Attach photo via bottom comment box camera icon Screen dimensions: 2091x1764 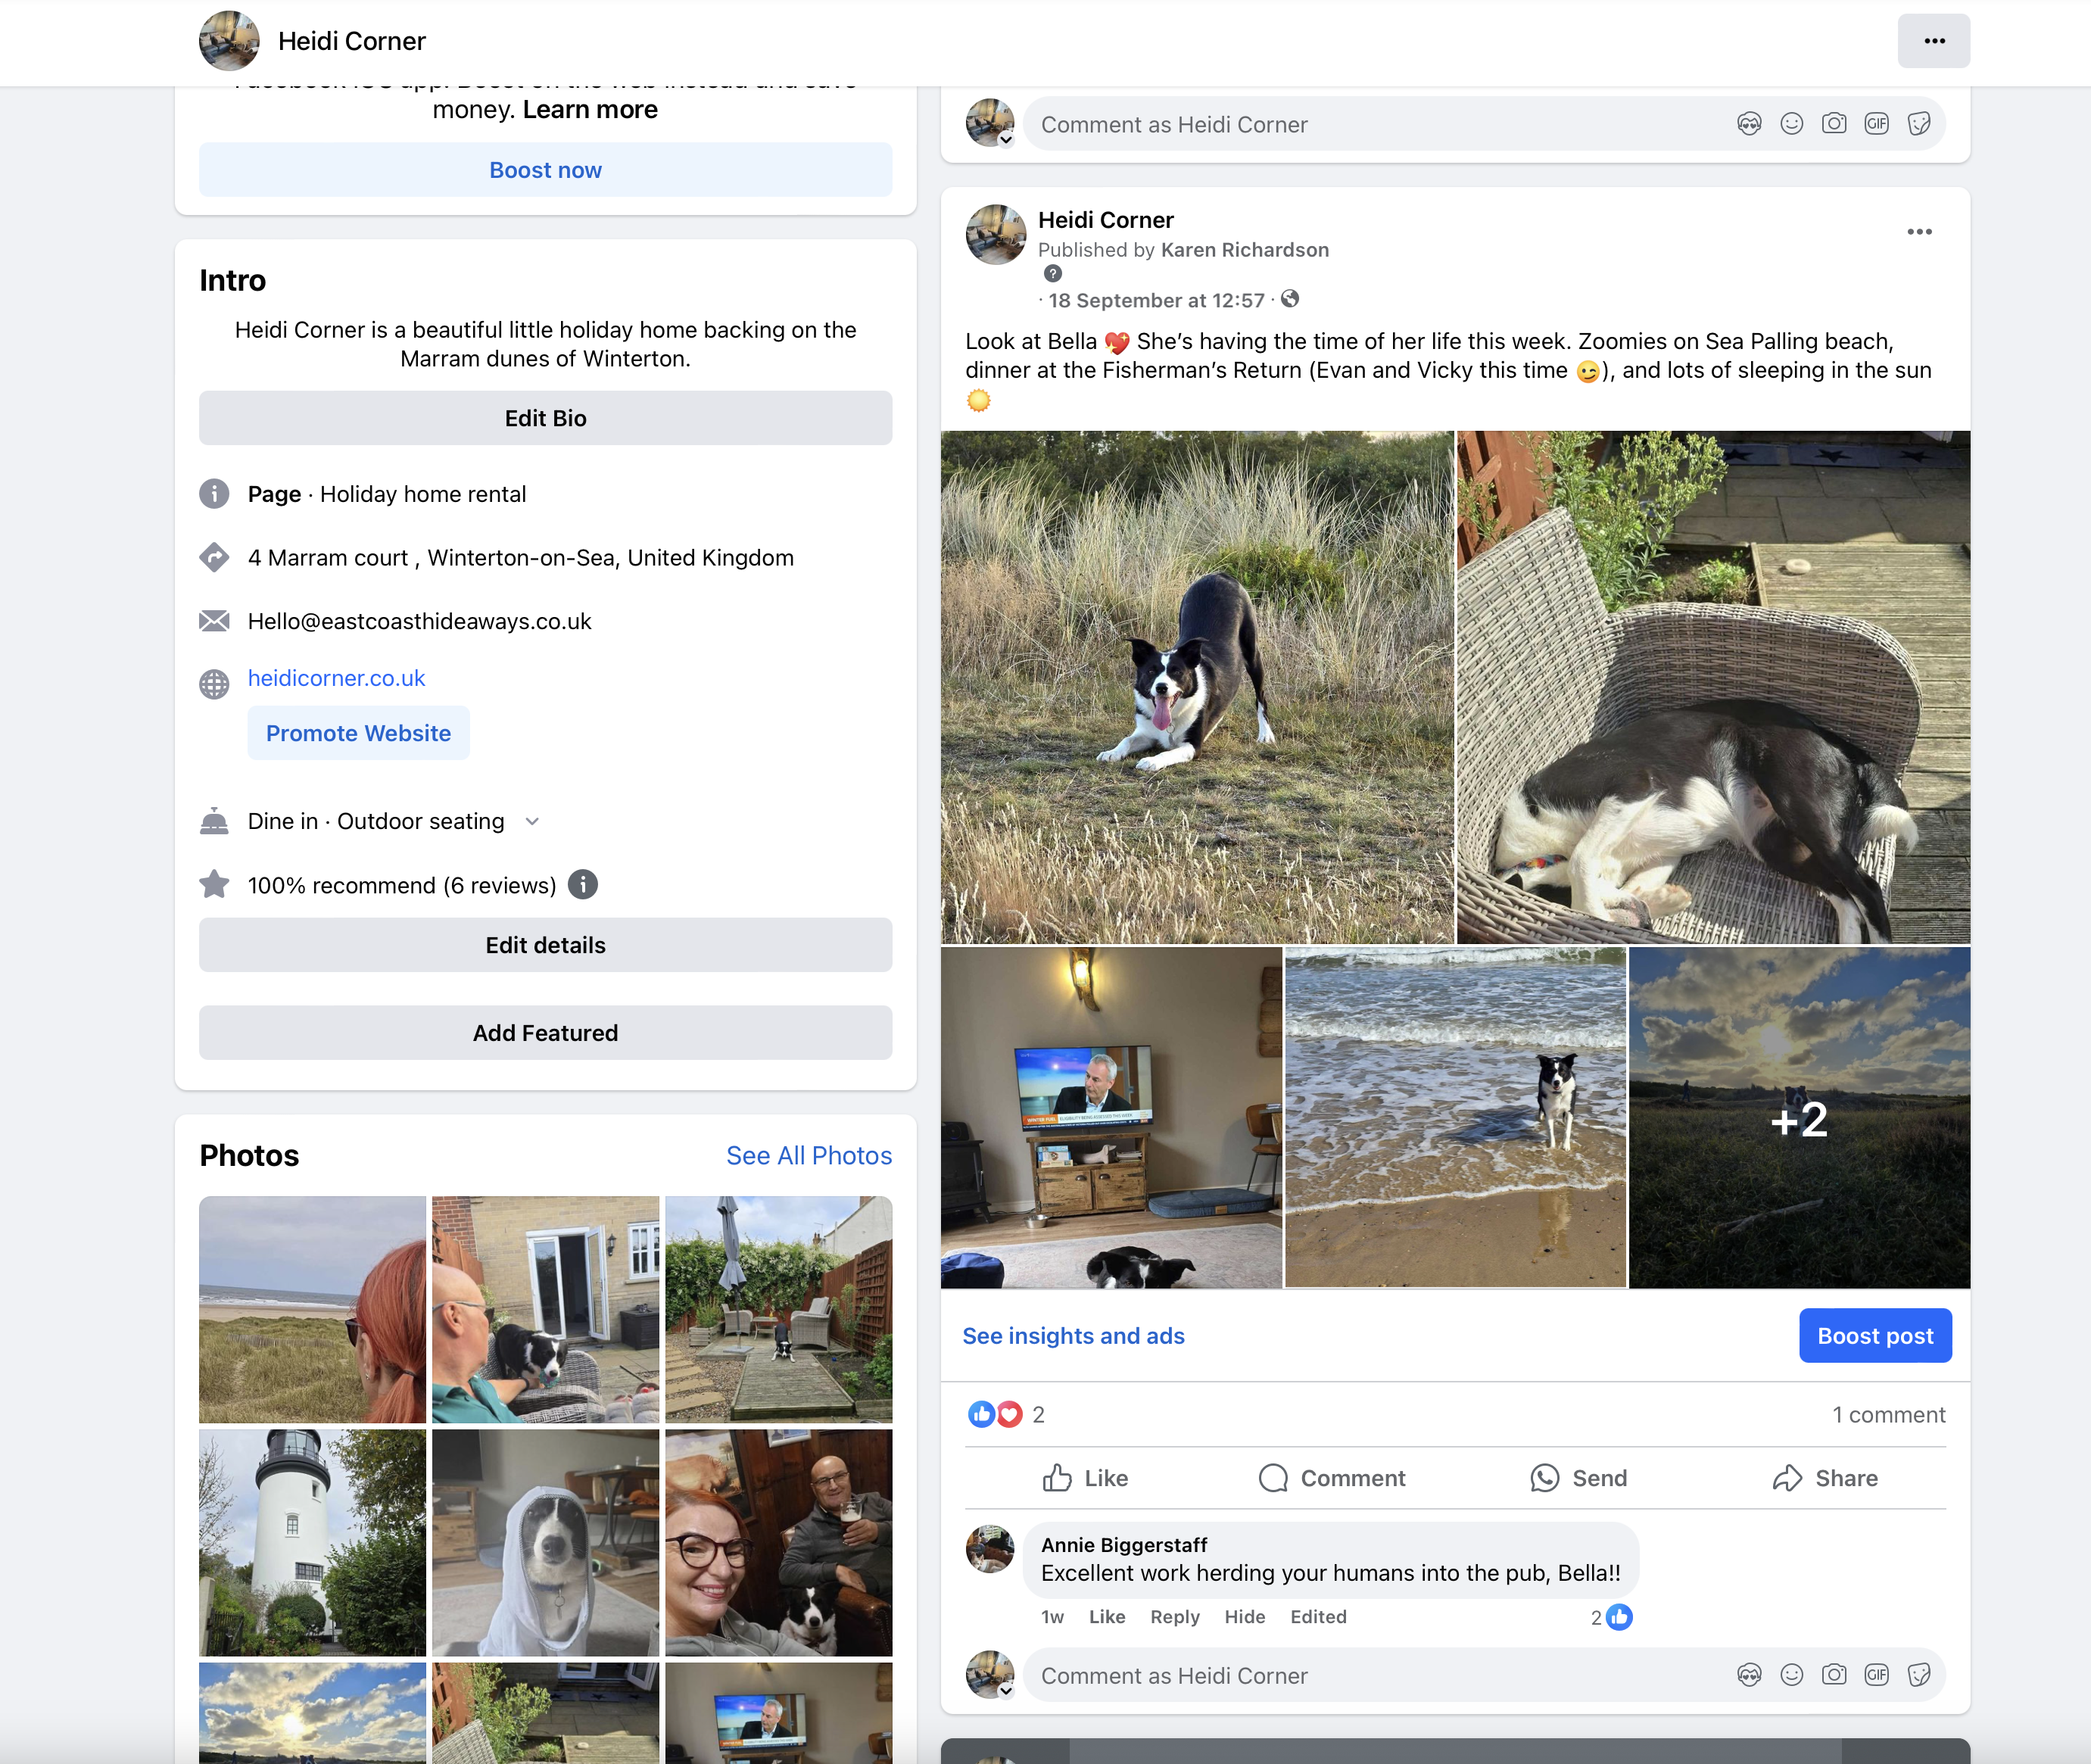click(1834, 1675)
